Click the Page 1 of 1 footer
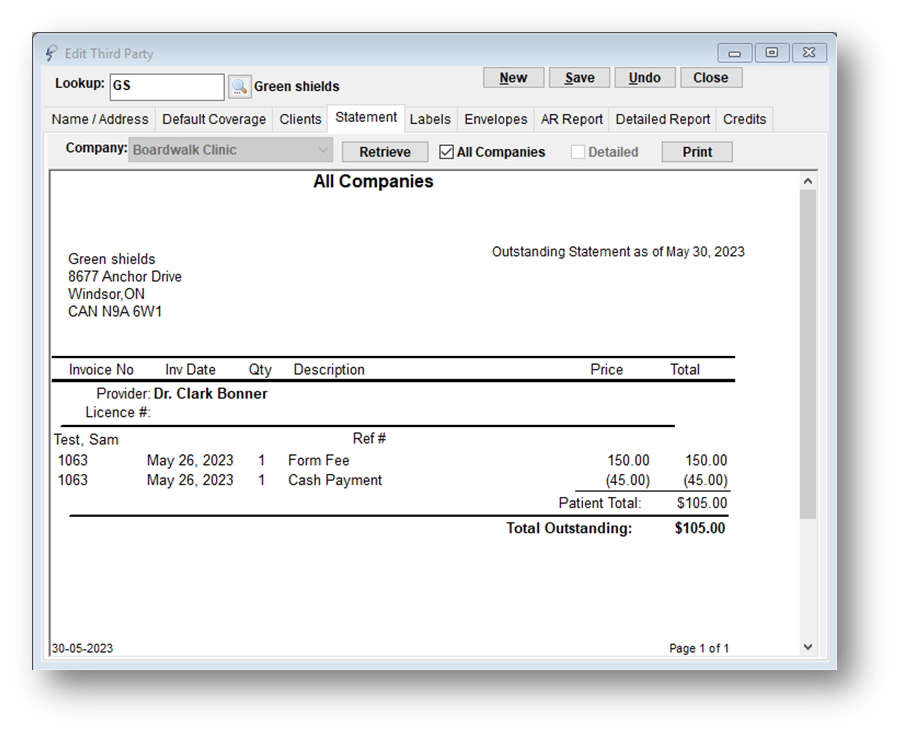The height and width of the screenshot is (735, 902). pos(699,648)
